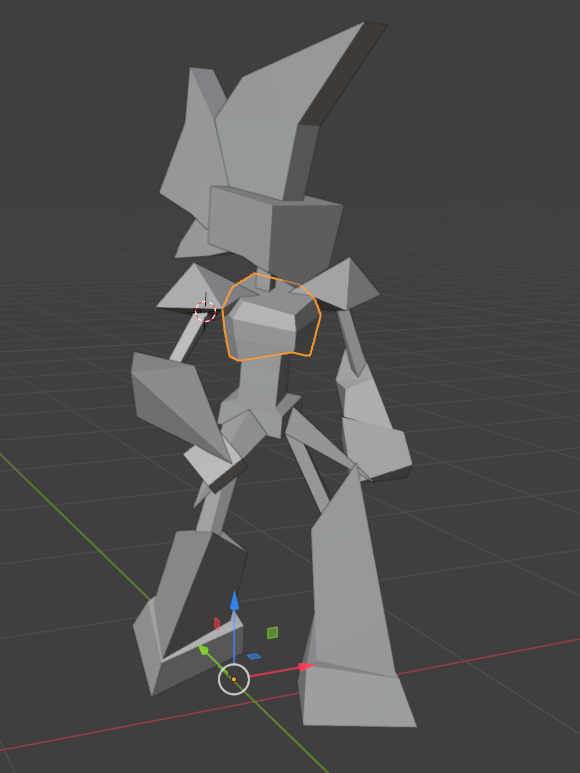Screen dimensions: 580x773
Task: Click the green Y-axis move gizmo arrow
Action: pos(204,650)
